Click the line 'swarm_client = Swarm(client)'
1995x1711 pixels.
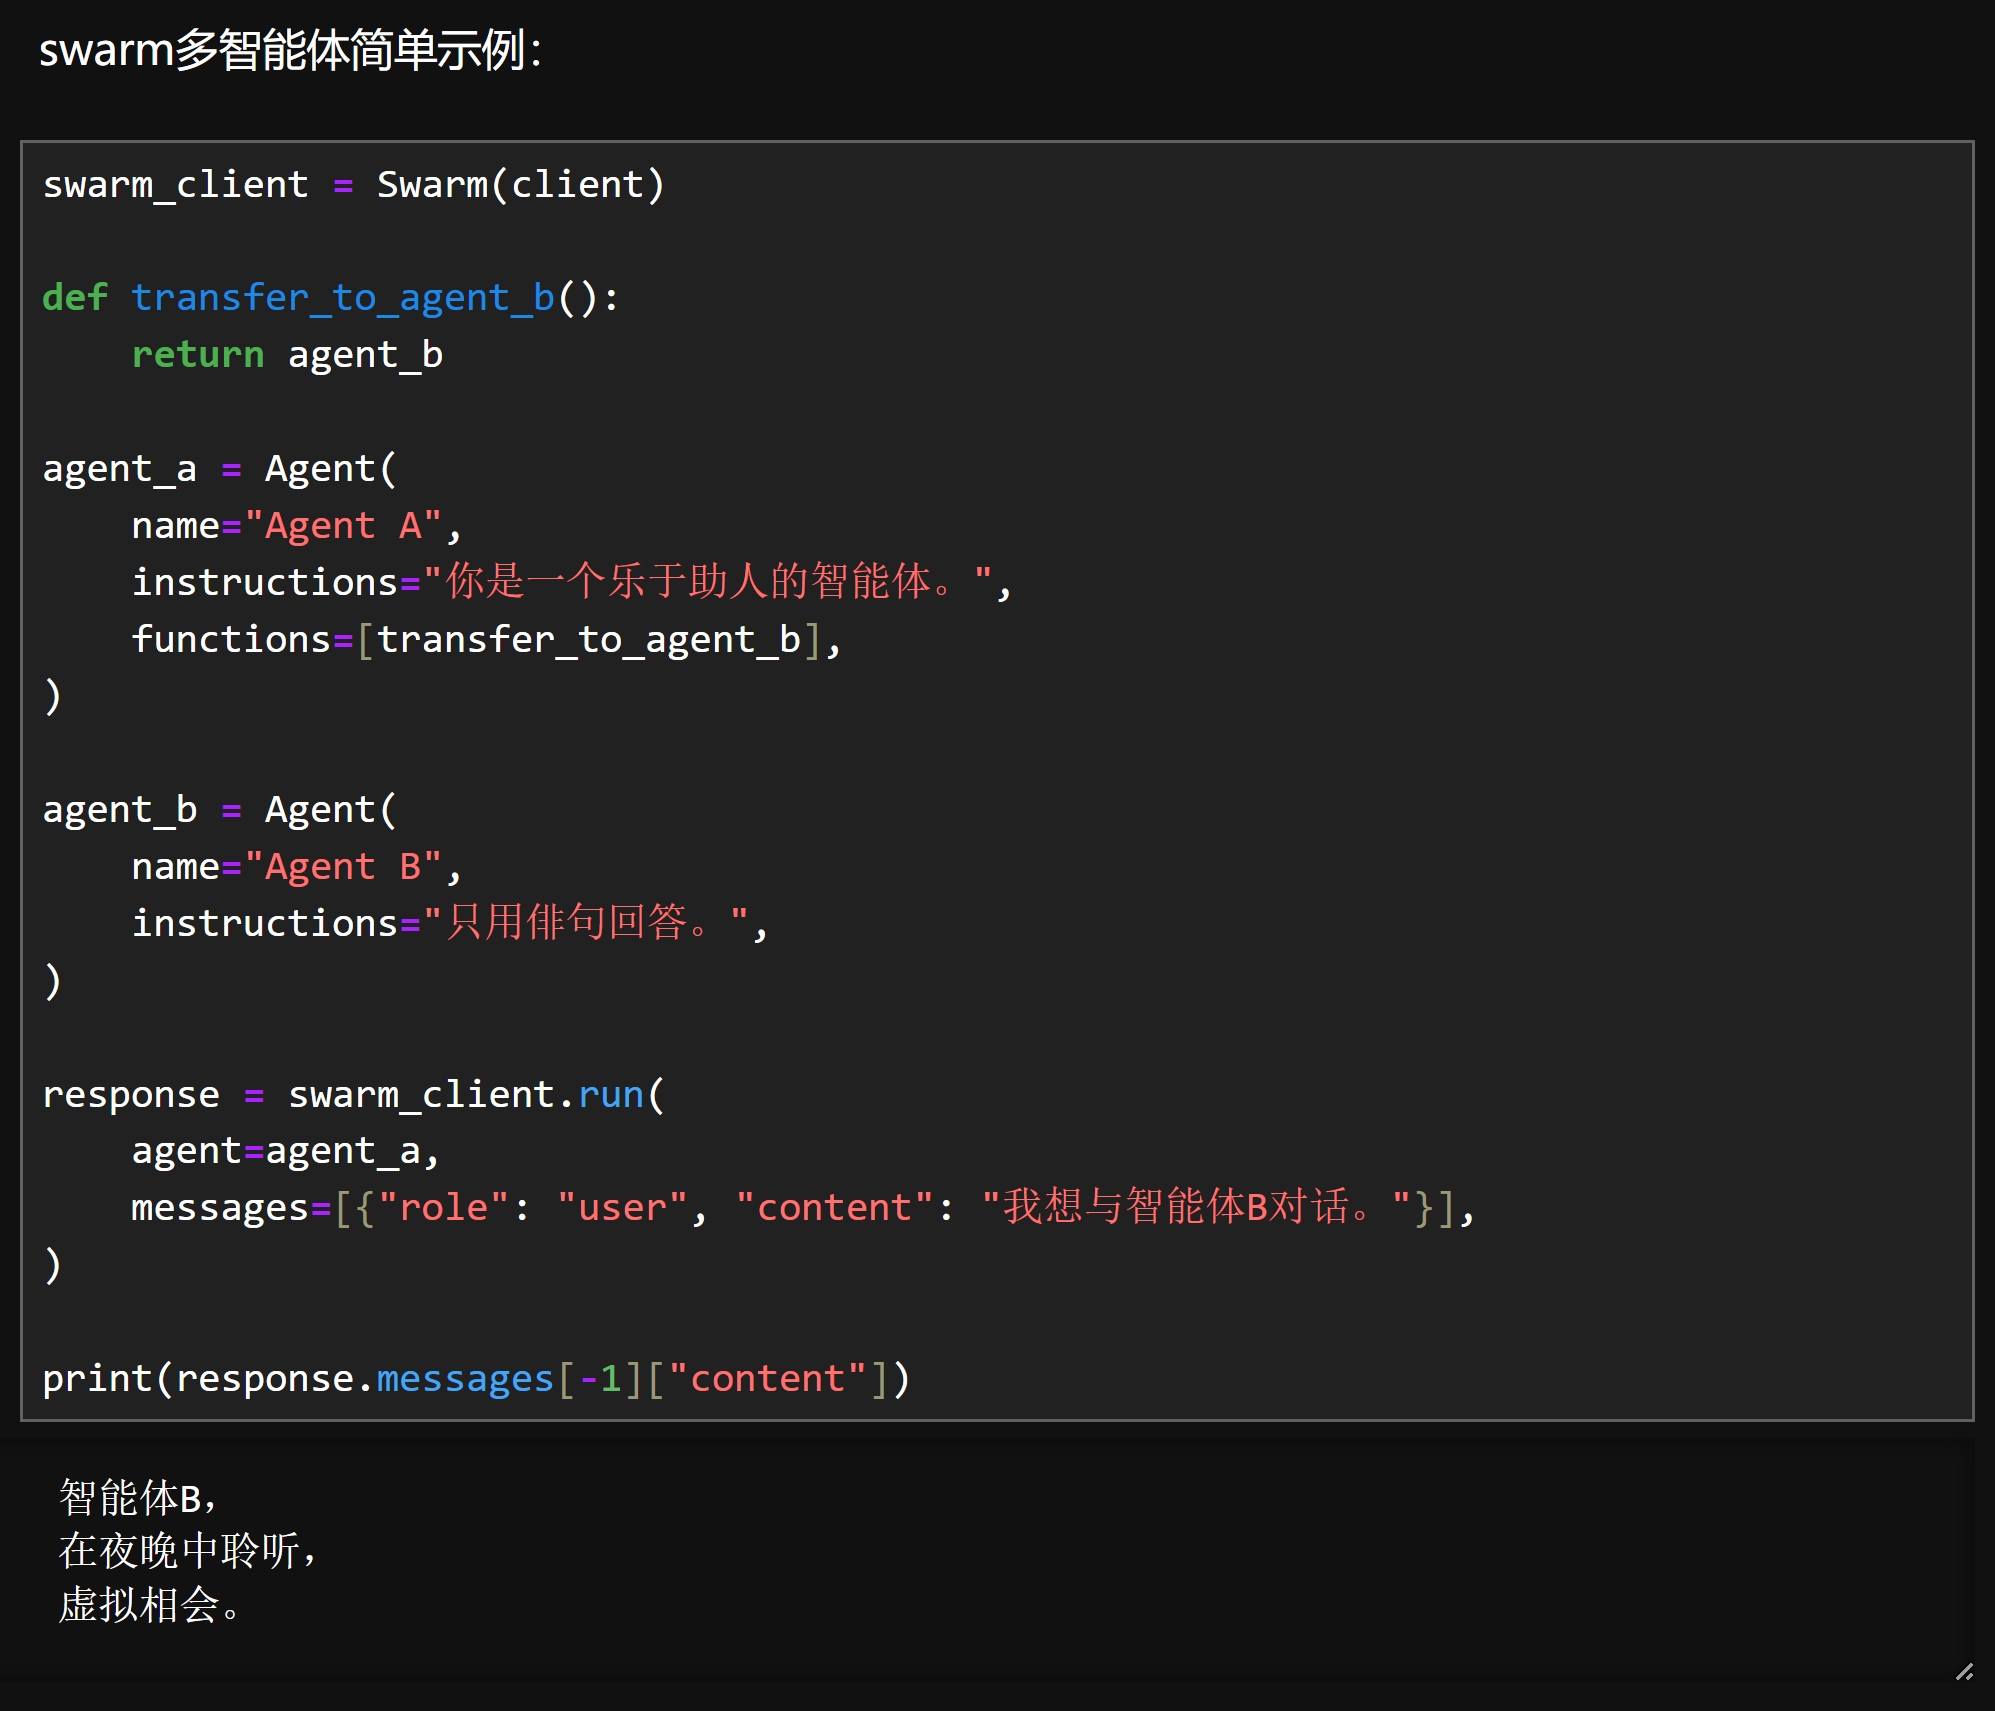[x=354, y=185]
